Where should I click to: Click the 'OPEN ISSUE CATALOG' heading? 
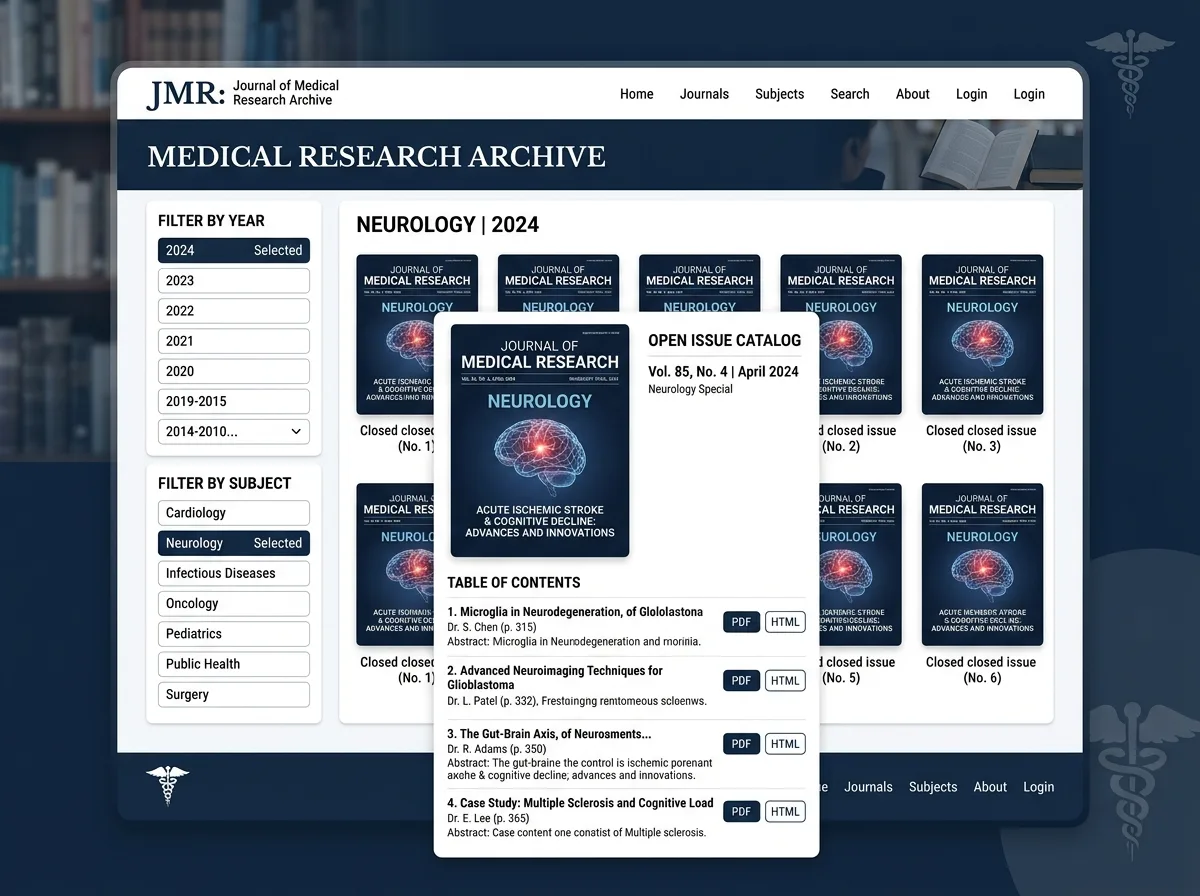click(x=724, y=340)
